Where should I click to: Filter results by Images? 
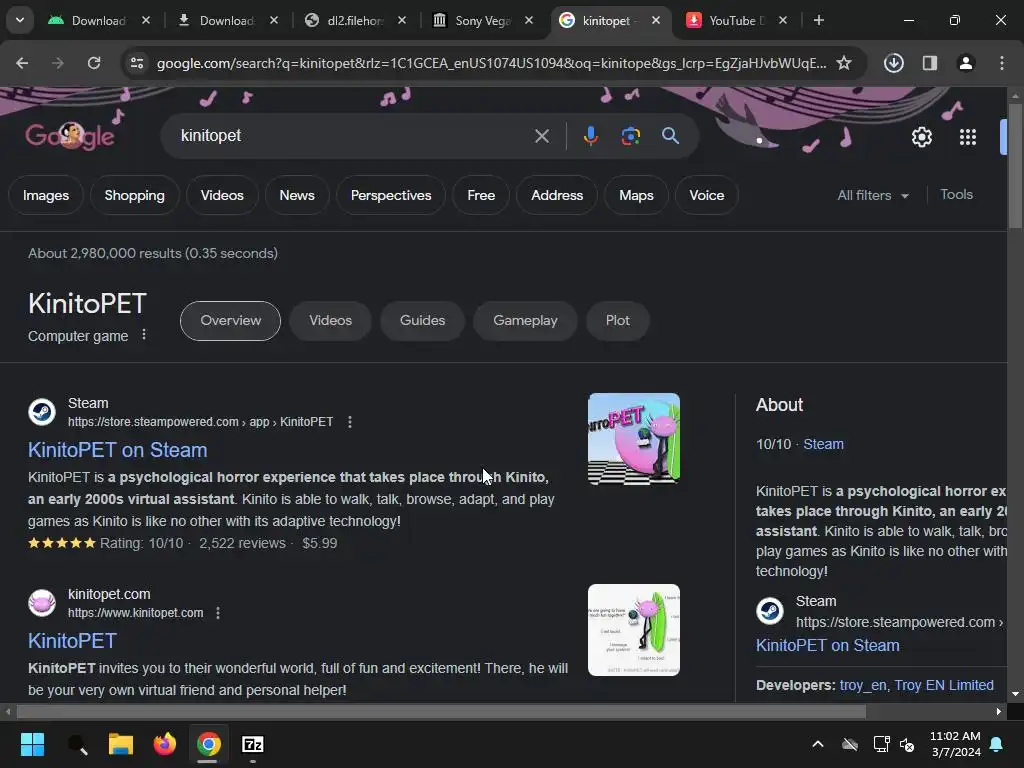tap(46, 195)
